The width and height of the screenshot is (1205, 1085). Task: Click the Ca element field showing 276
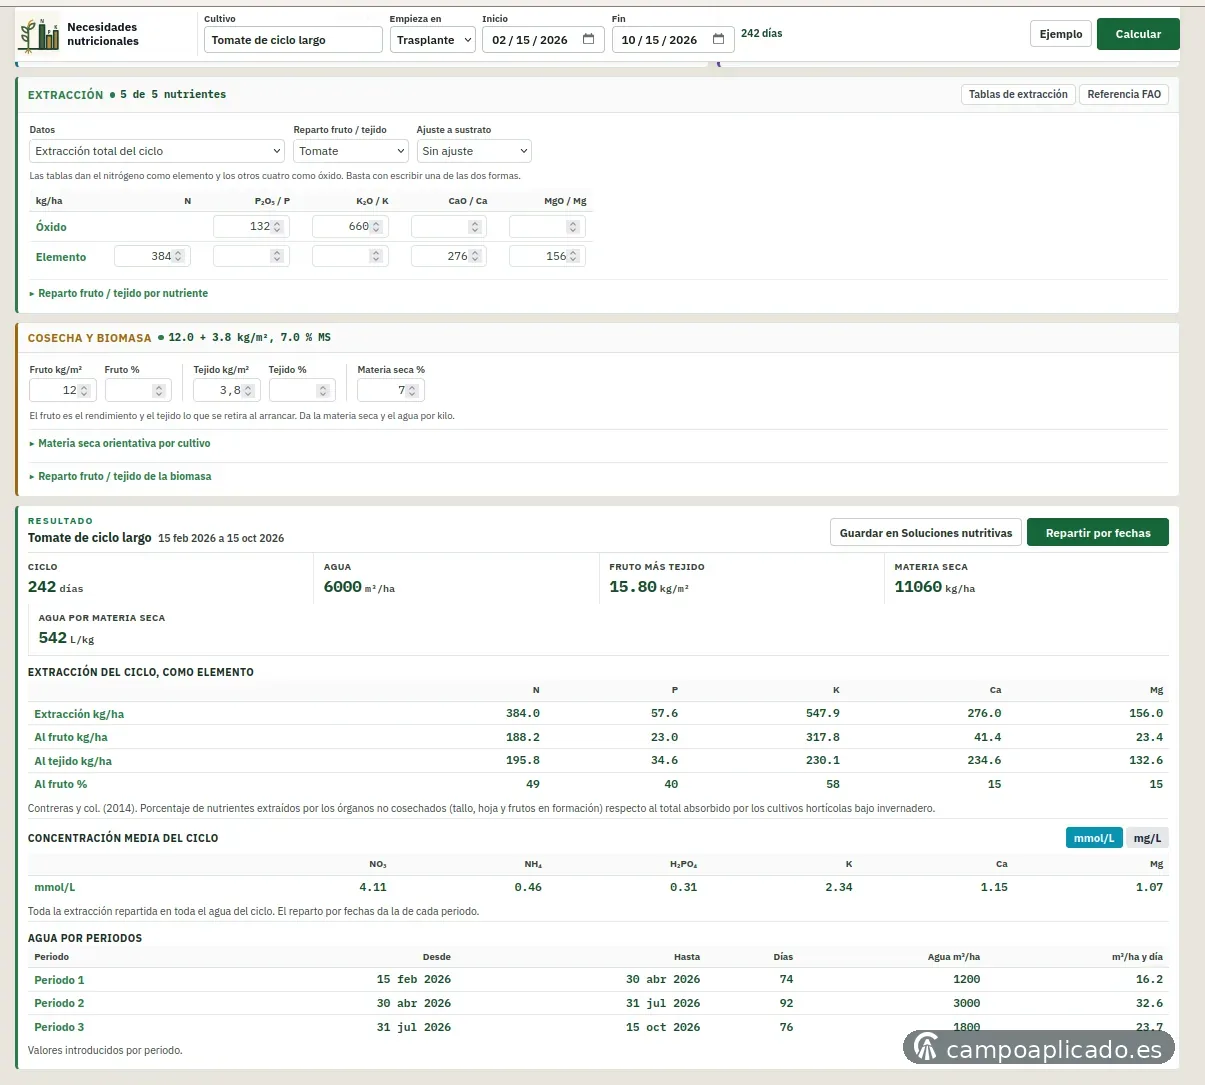(449, 256)
